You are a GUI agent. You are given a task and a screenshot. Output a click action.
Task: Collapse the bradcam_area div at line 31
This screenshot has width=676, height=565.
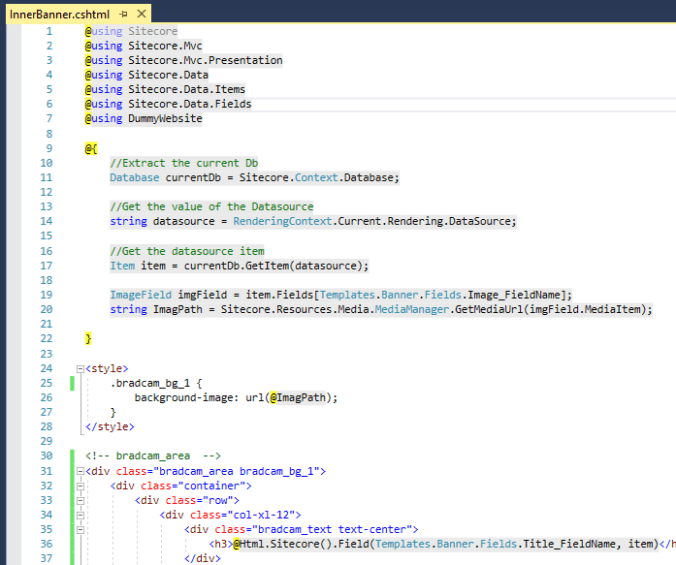(x=80, y=471)
